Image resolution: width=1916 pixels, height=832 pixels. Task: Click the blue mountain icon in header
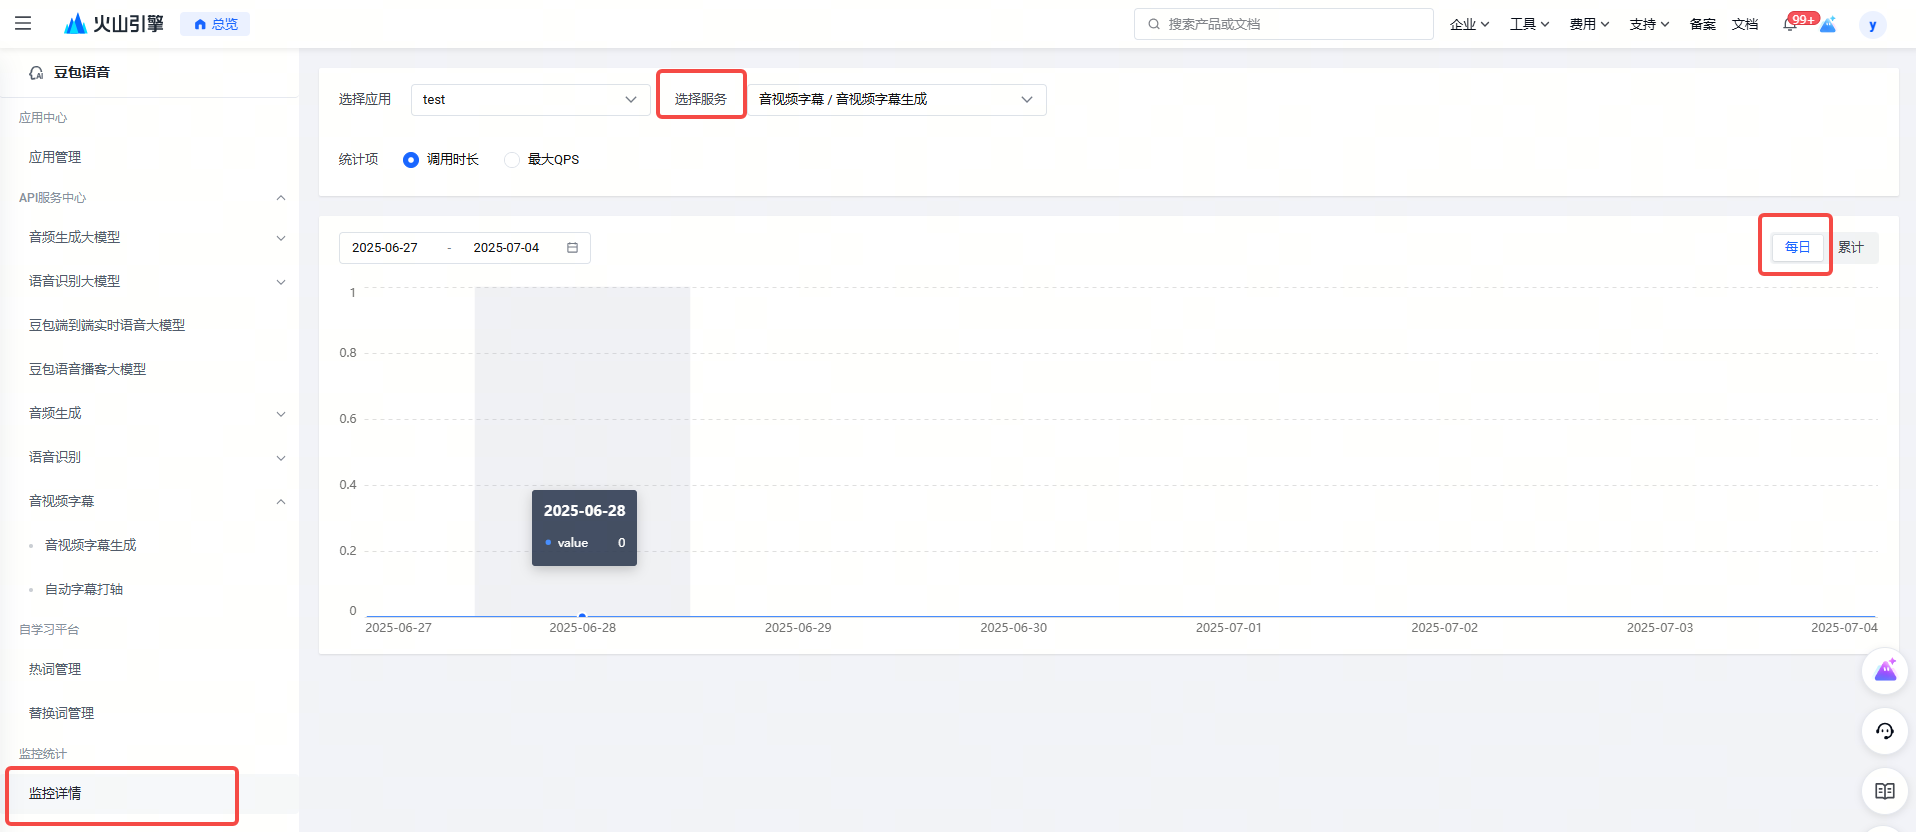pos(1828,24)
